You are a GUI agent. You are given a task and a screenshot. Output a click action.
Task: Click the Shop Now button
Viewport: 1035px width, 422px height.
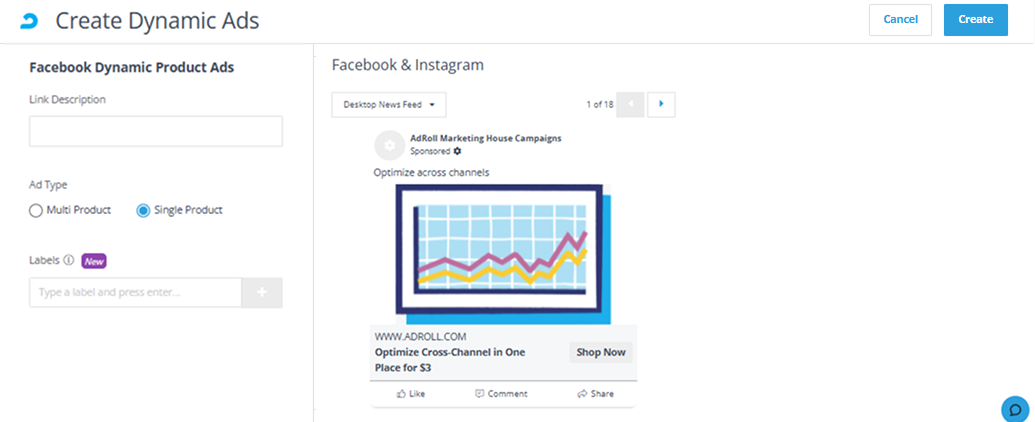(x=601, y=353)
